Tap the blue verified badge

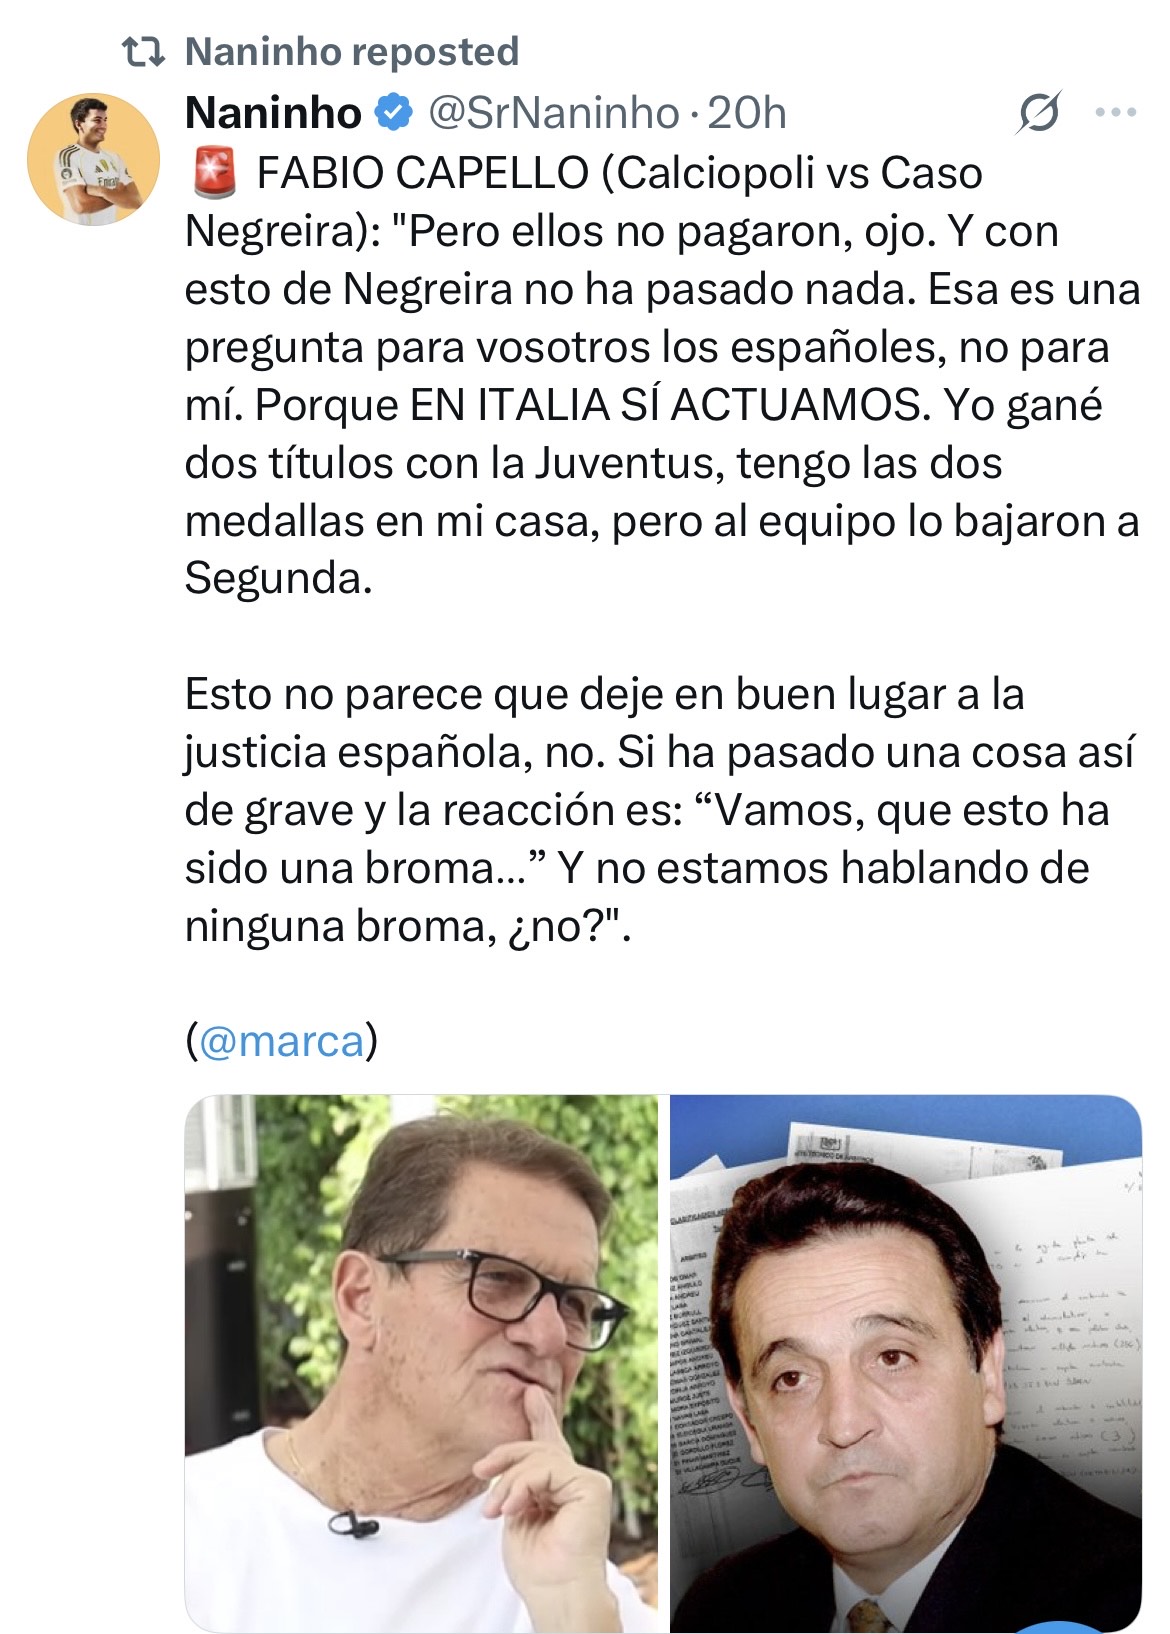coord(394,114)
